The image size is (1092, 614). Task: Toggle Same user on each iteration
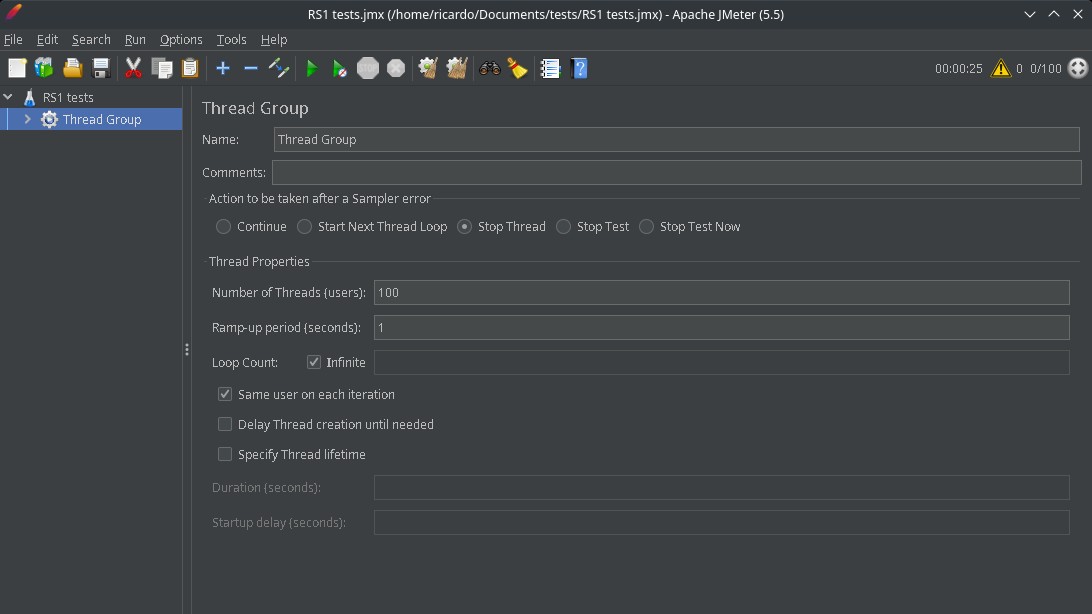click(225, 394)
